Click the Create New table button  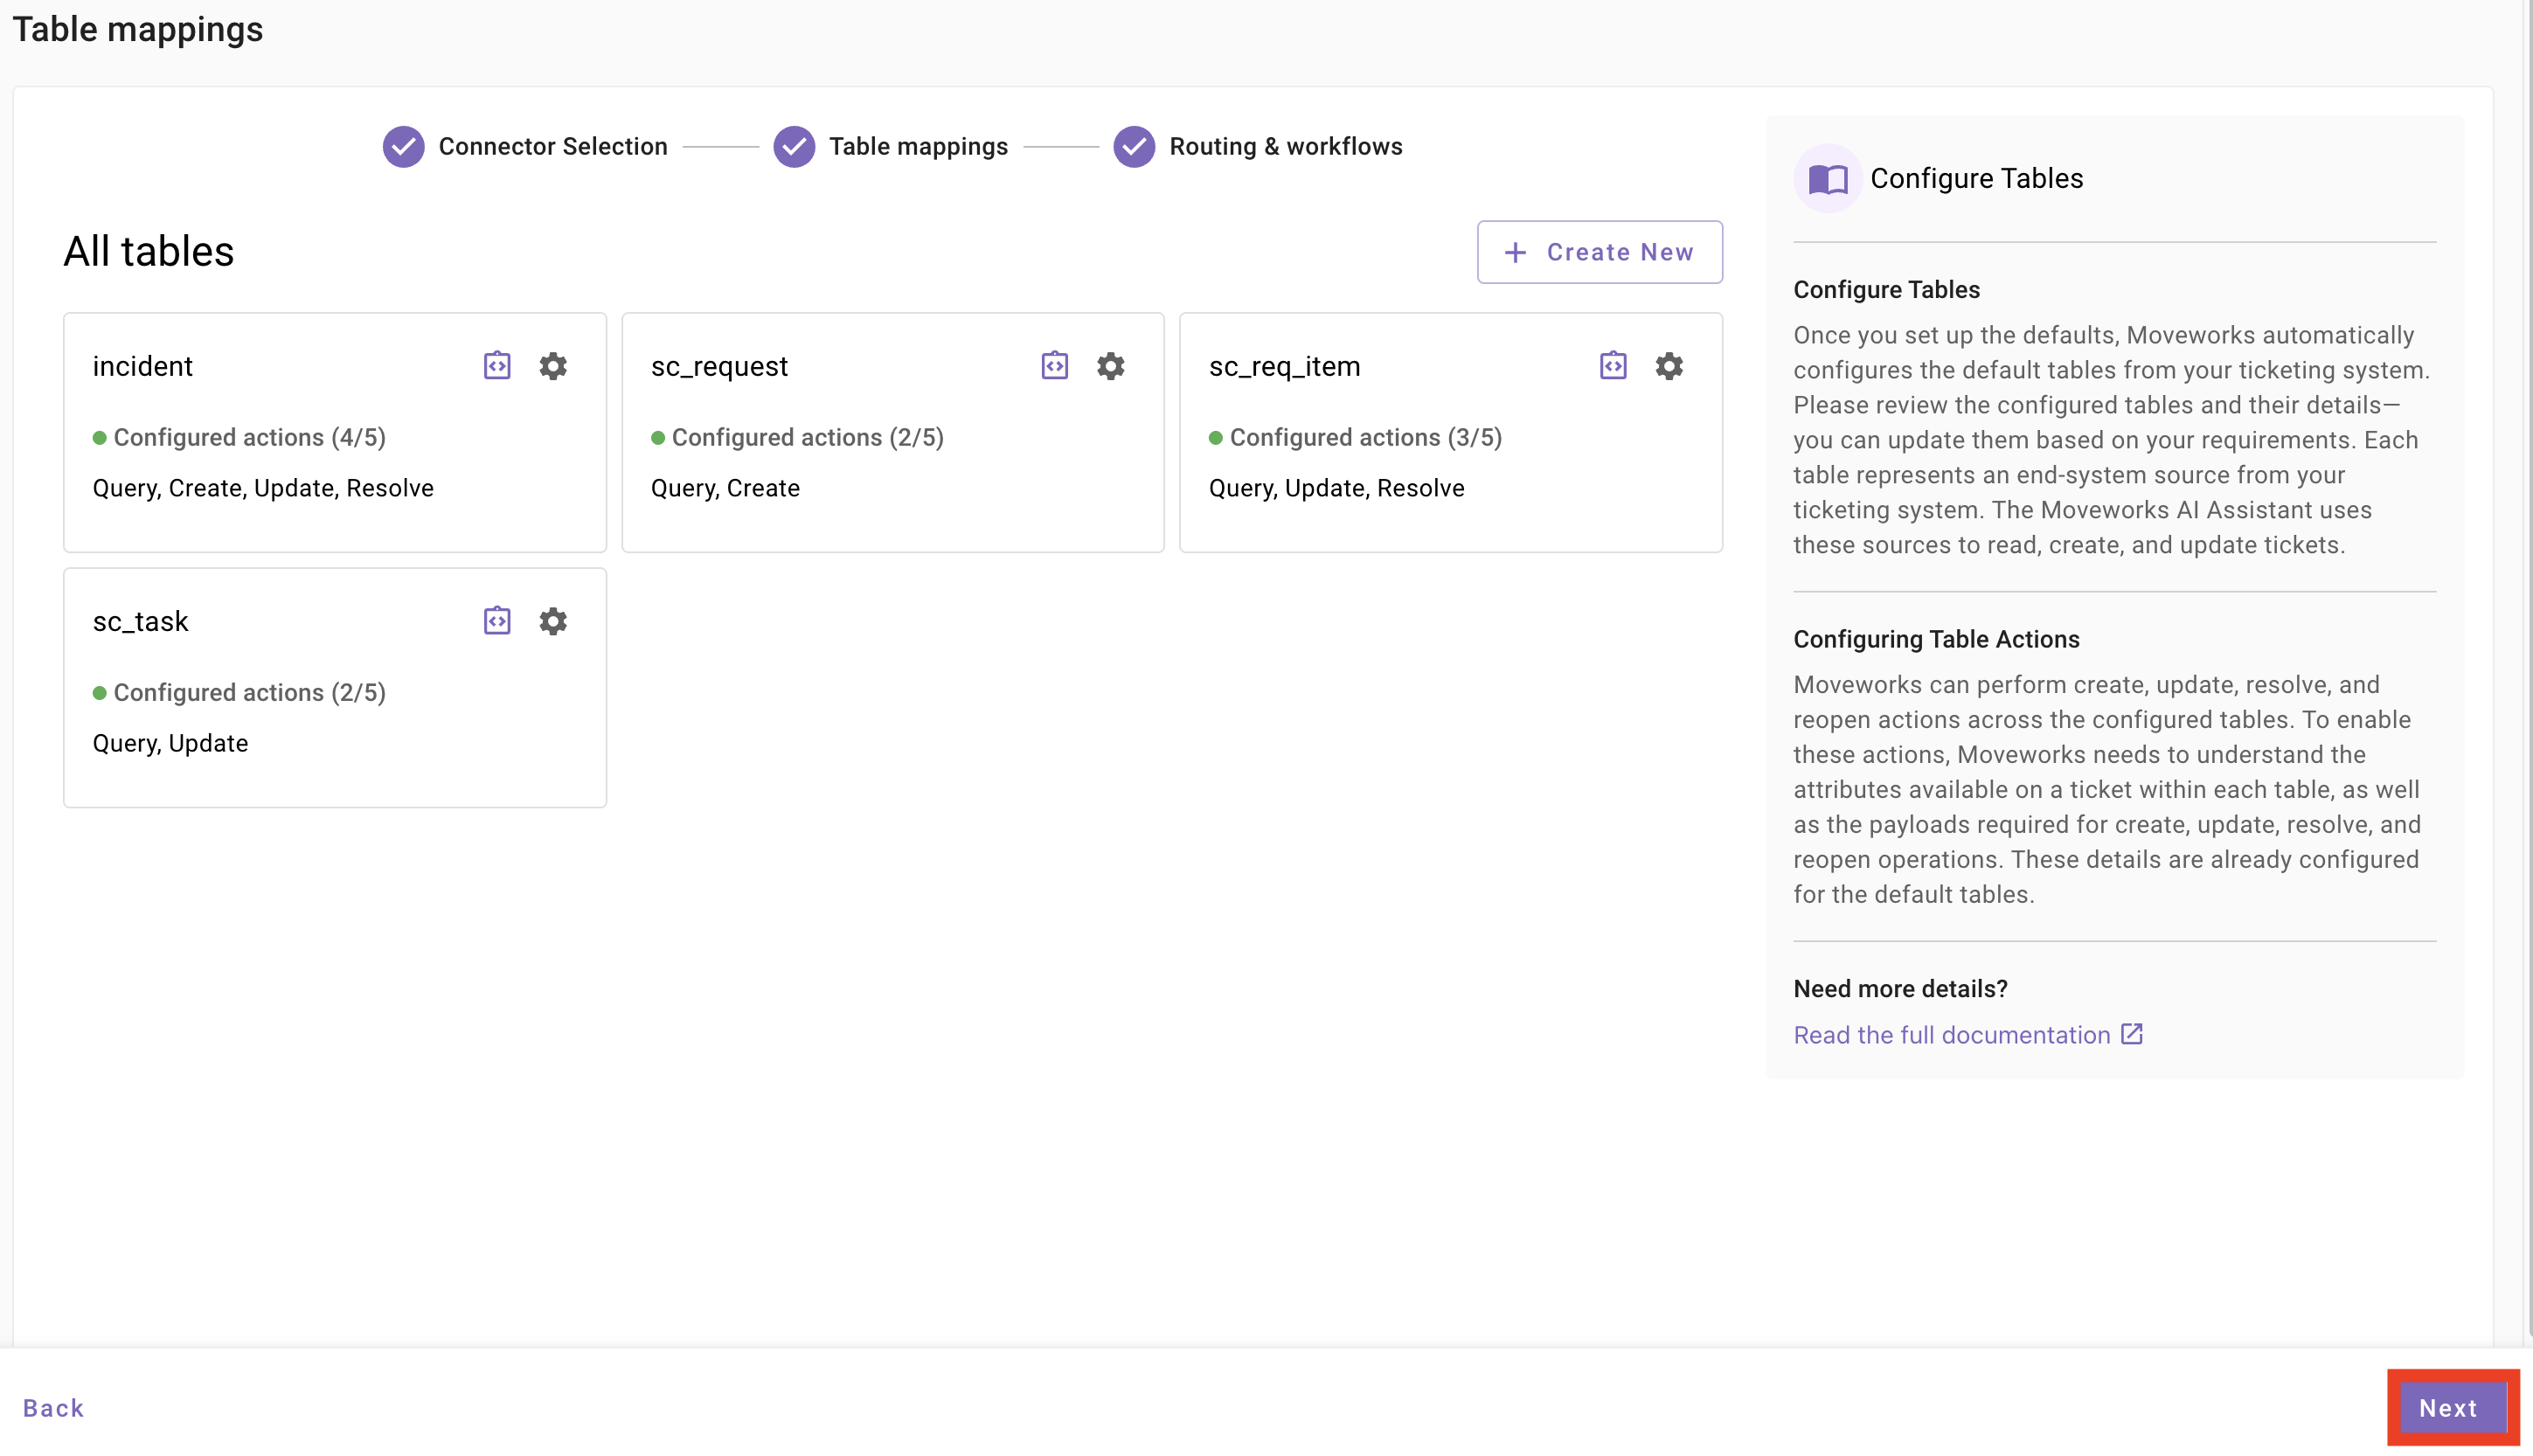point(1600,252)
